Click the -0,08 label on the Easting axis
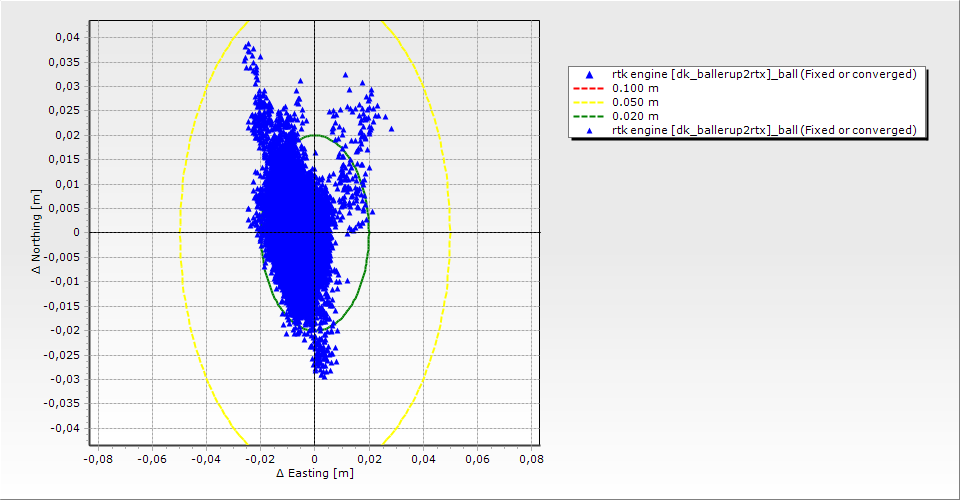The height and width of the screenshot is (500, 960). [97, 459]
